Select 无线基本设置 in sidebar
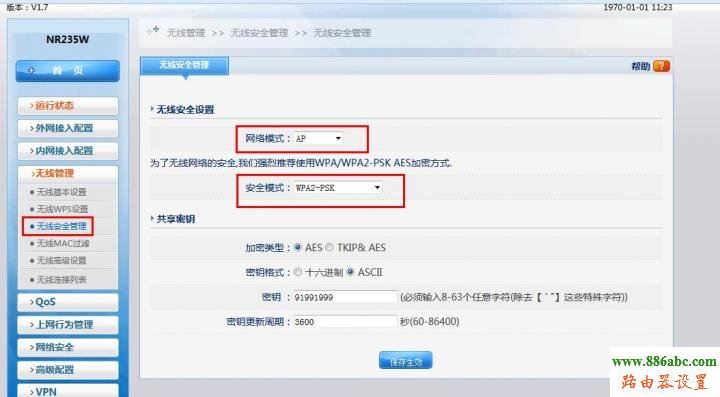The width and height of the screenshot is (720, 397). point(62,192)
